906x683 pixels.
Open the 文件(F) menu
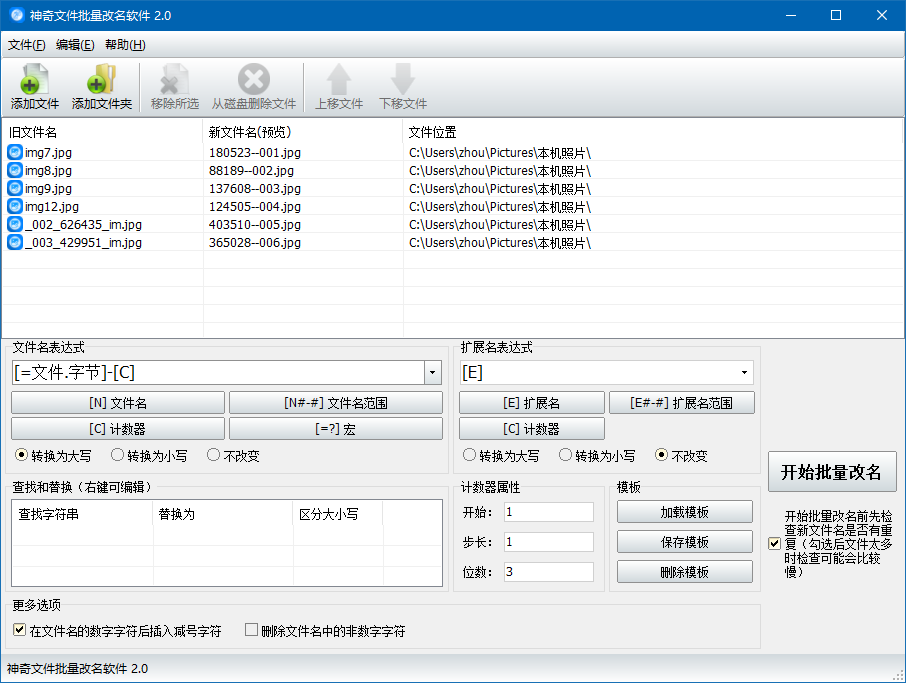click(26, 45)
